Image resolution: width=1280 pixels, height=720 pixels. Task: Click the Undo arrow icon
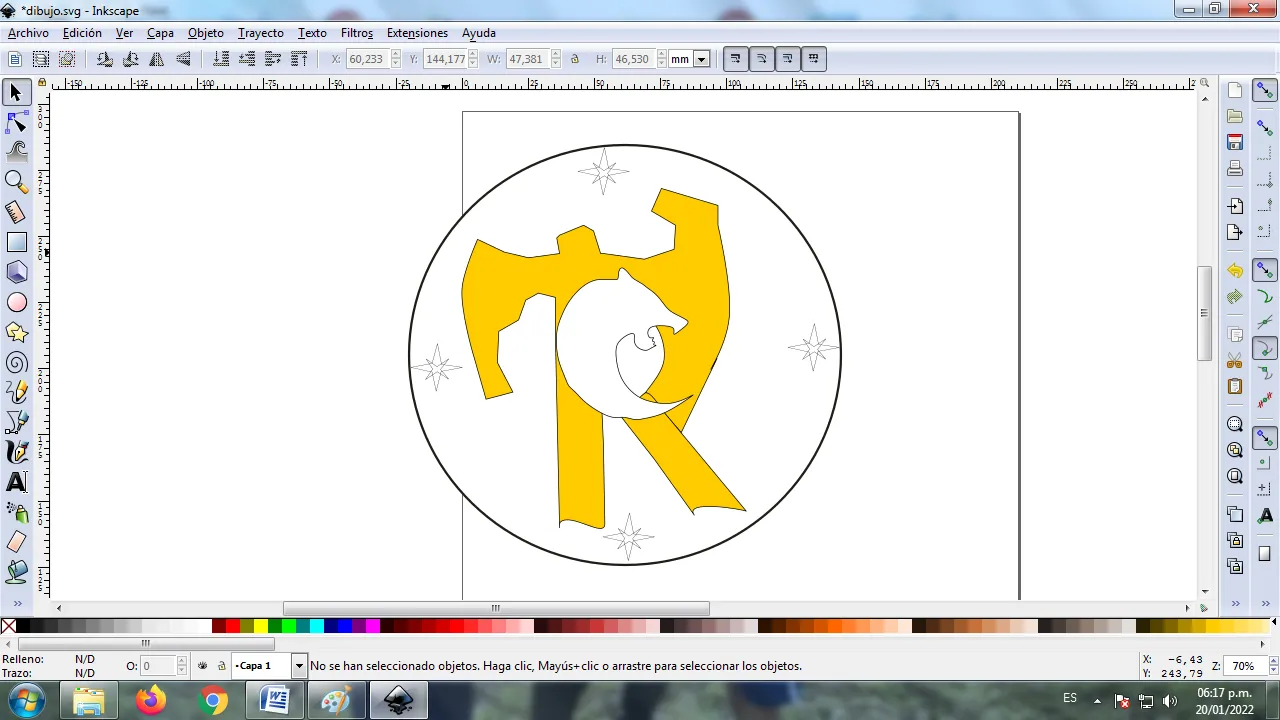click(x=1235, y=271)
